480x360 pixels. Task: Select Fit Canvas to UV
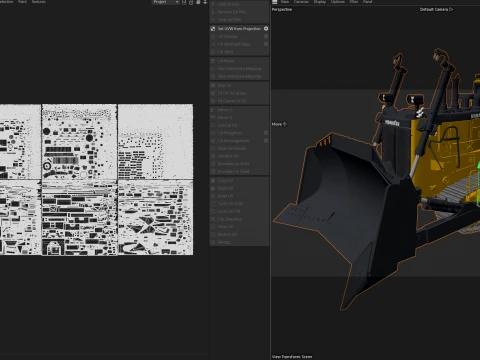click(x=239, y=101)
